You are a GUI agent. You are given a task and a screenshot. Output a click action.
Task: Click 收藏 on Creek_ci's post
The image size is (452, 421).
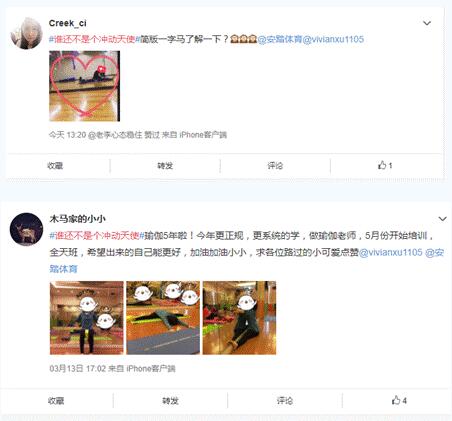tap(55, 165)
